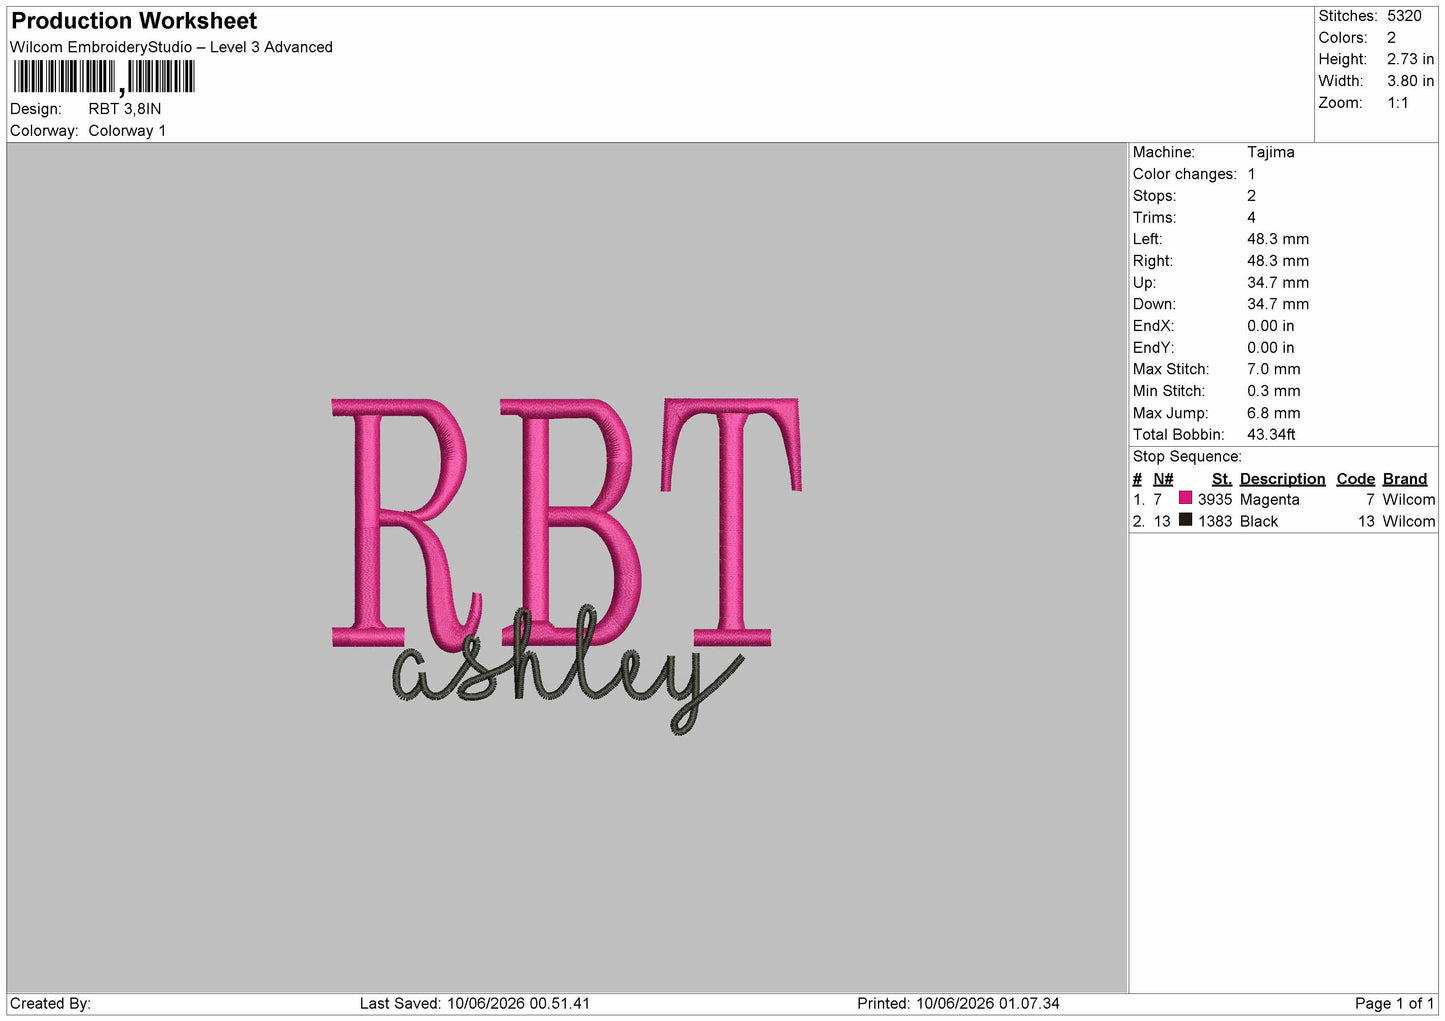Click the pink RBT embroidery design preview
The image size is (1445, 1021).
click(566, 524)
